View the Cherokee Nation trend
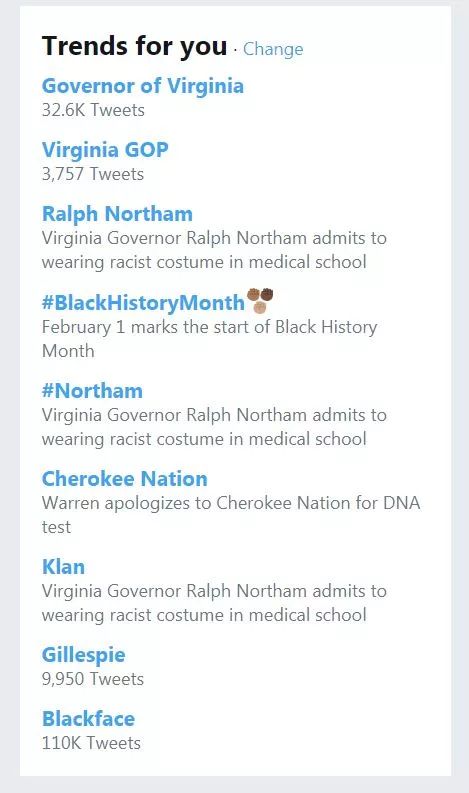Image resolution: width=469 pixels, height=793 pixels. coord(125,479)
